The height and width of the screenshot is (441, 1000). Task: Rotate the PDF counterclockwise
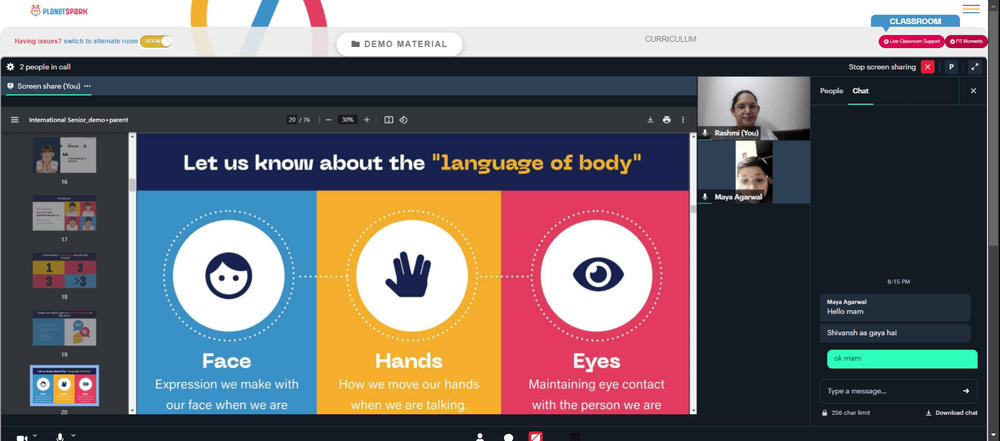pos(404,120)
